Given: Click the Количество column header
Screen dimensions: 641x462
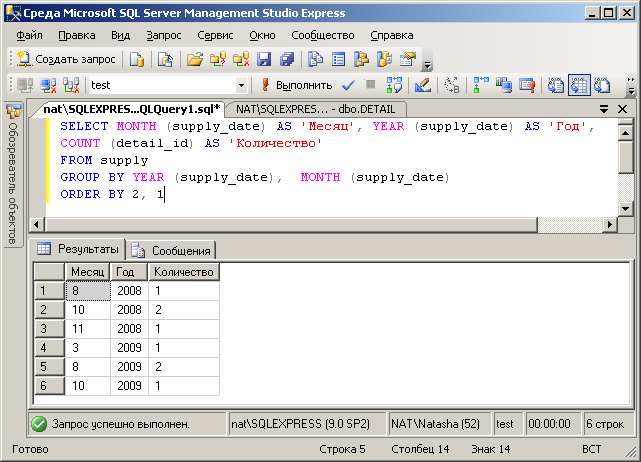Looking at the screenshot, I should click(x=184, y=272).
